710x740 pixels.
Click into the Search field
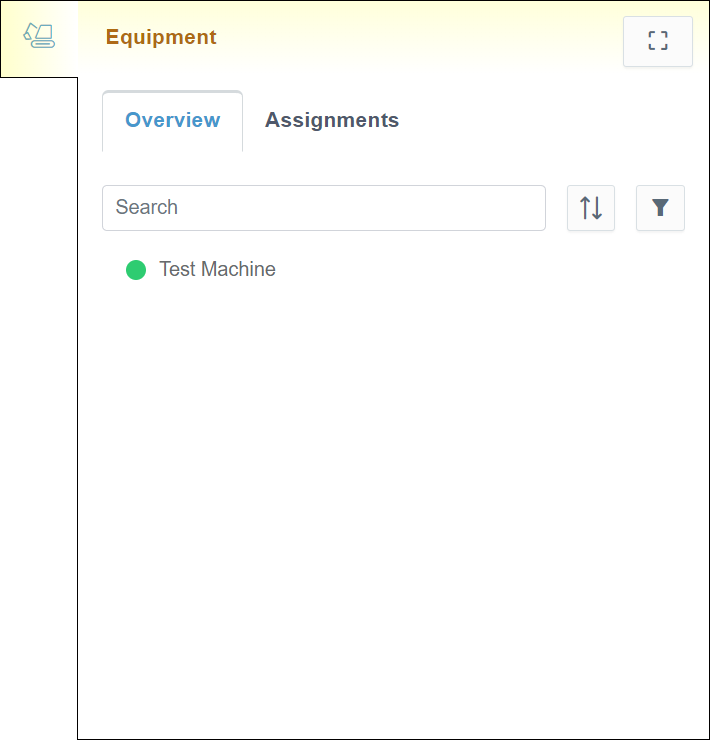[x=323, y=208]
